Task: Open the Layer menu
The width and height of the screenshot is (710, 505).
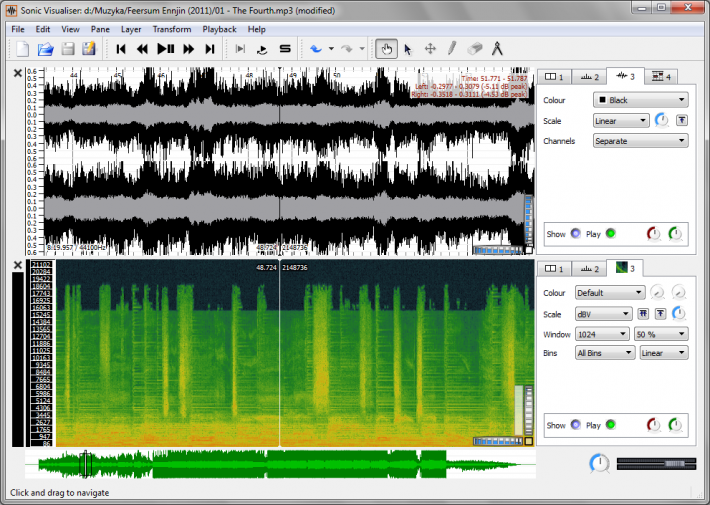Action: 131,29
